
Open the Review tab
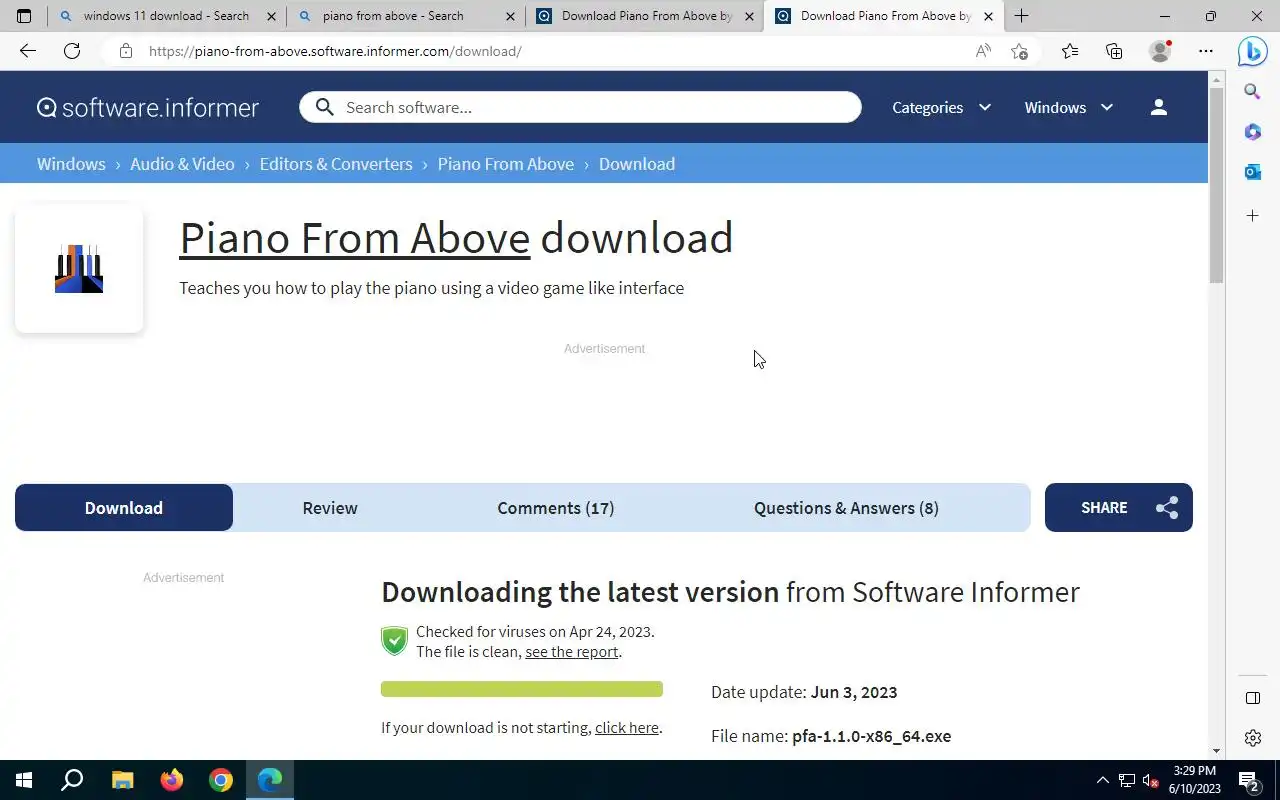tap(330, 508)
